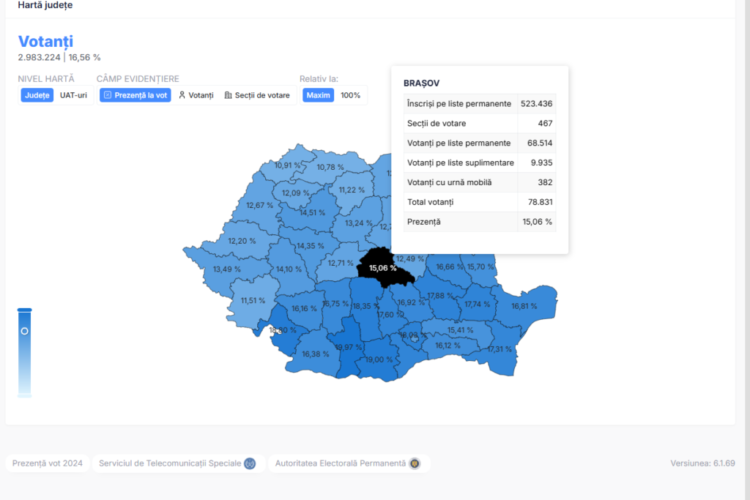Select the county showing 14,35 %

point(310,246)
